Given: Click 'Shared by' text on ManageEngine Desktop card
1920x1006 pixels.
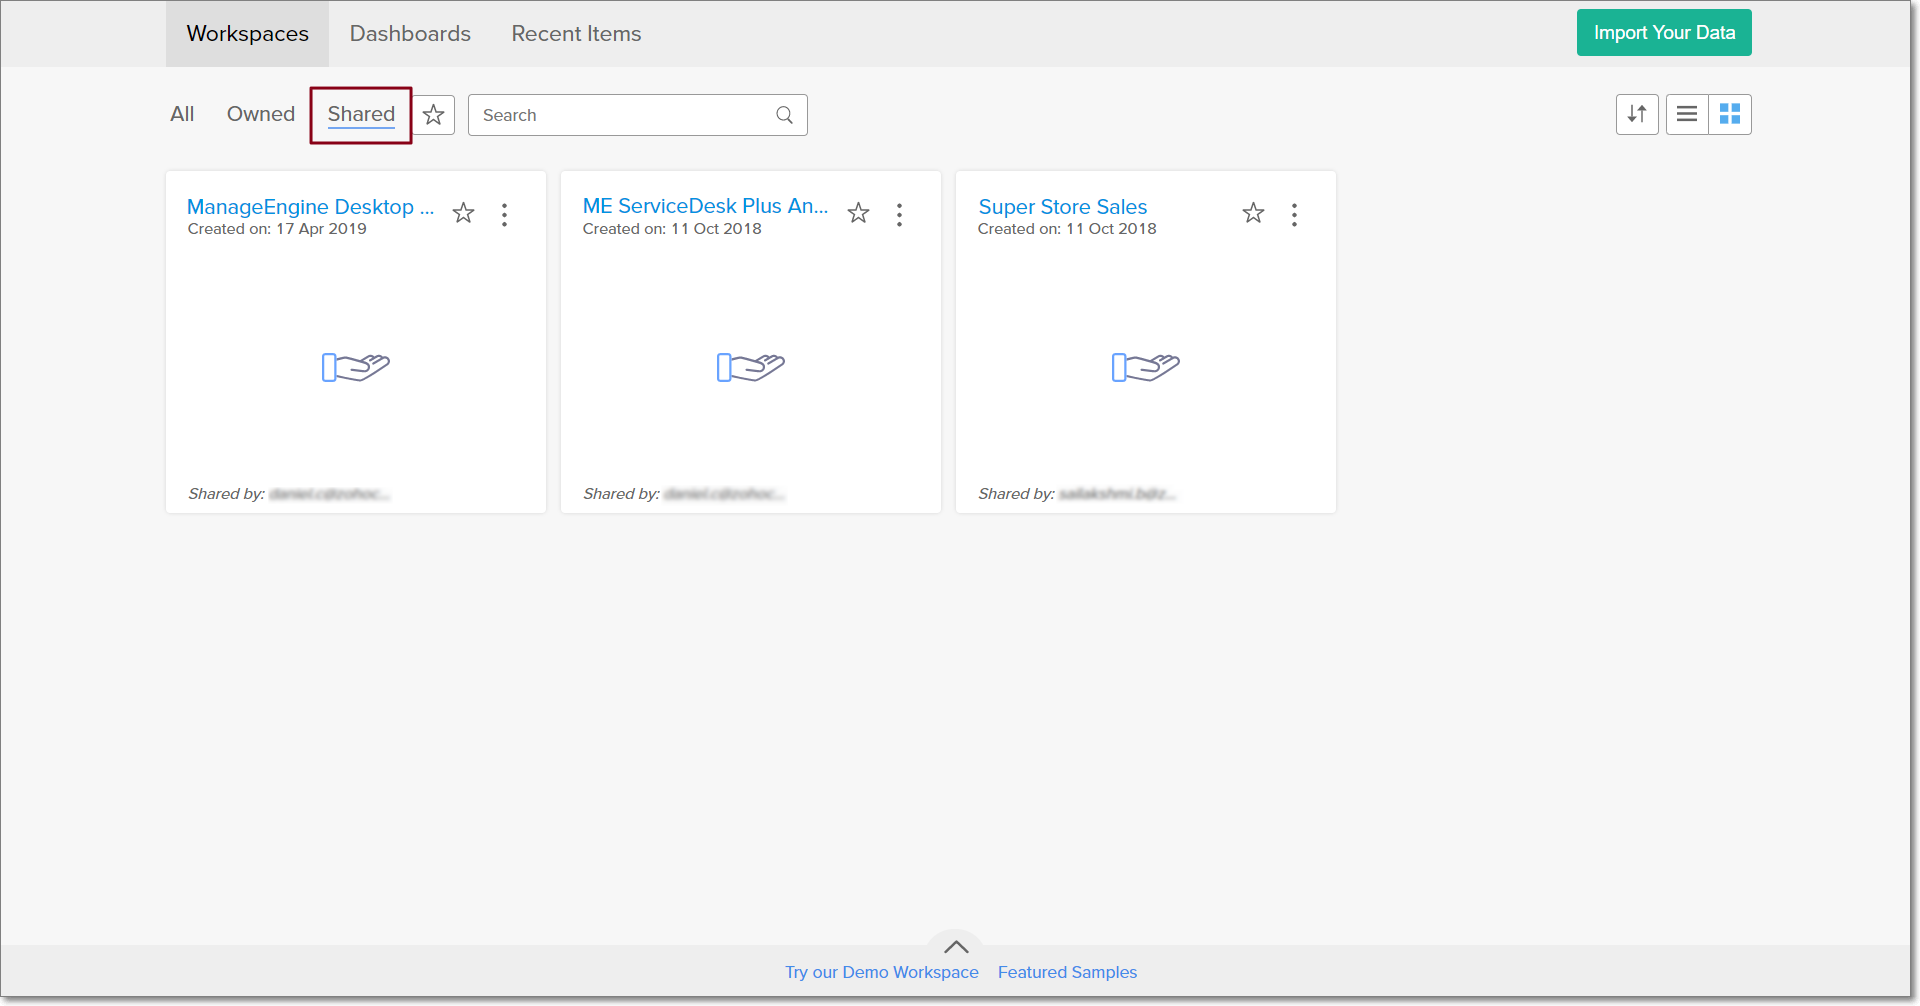Looking at the screenshot, I should click(x=226, y=494).
